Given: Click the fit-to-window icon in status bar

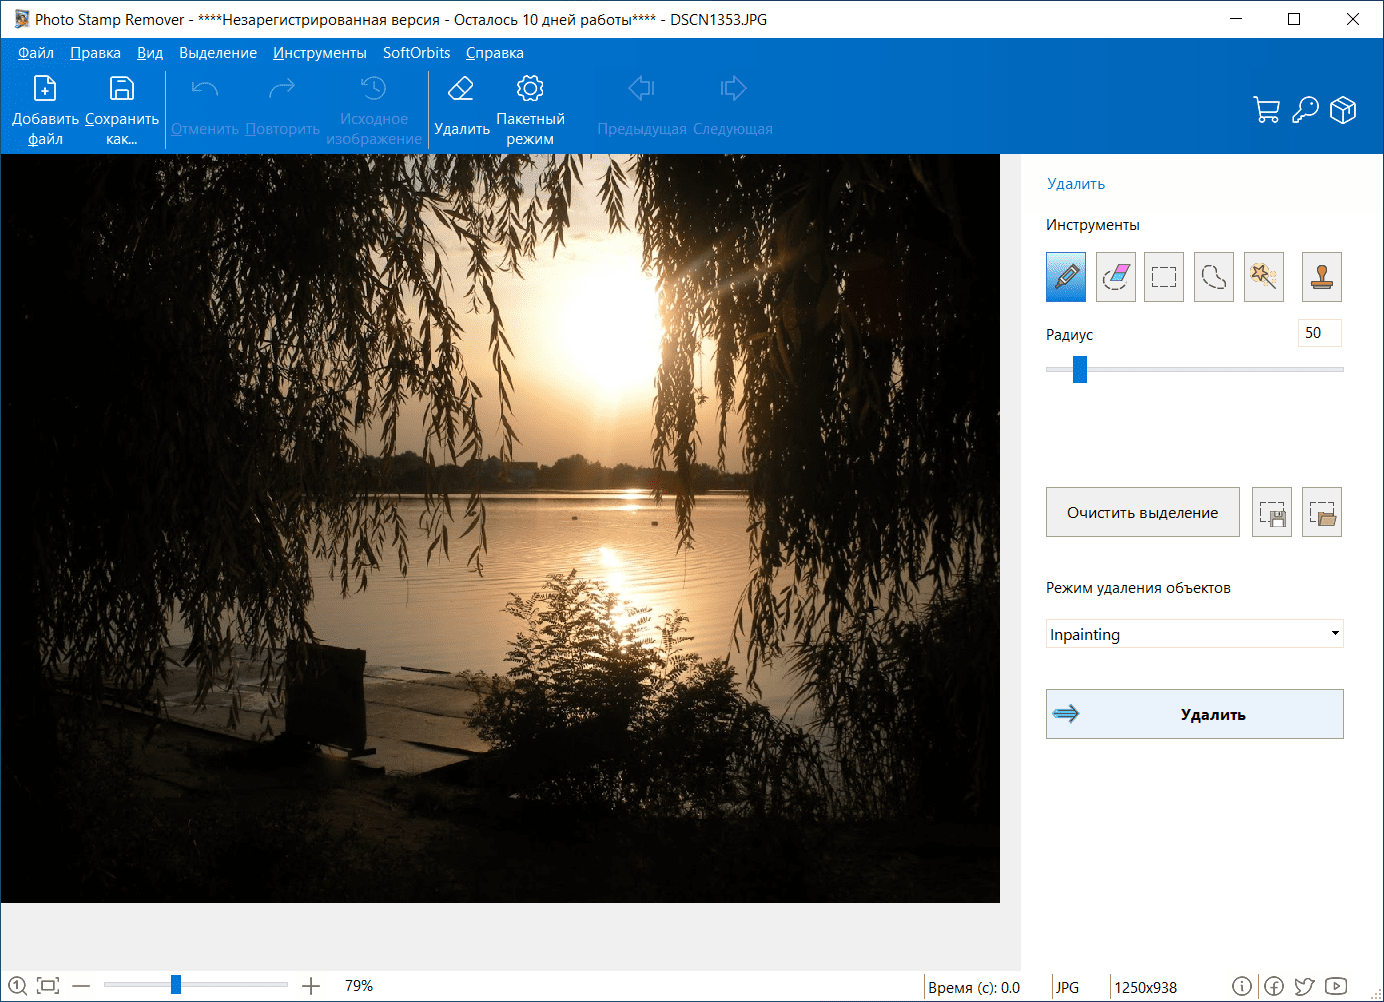Looking at the screenshot, I should click(48, 986).
